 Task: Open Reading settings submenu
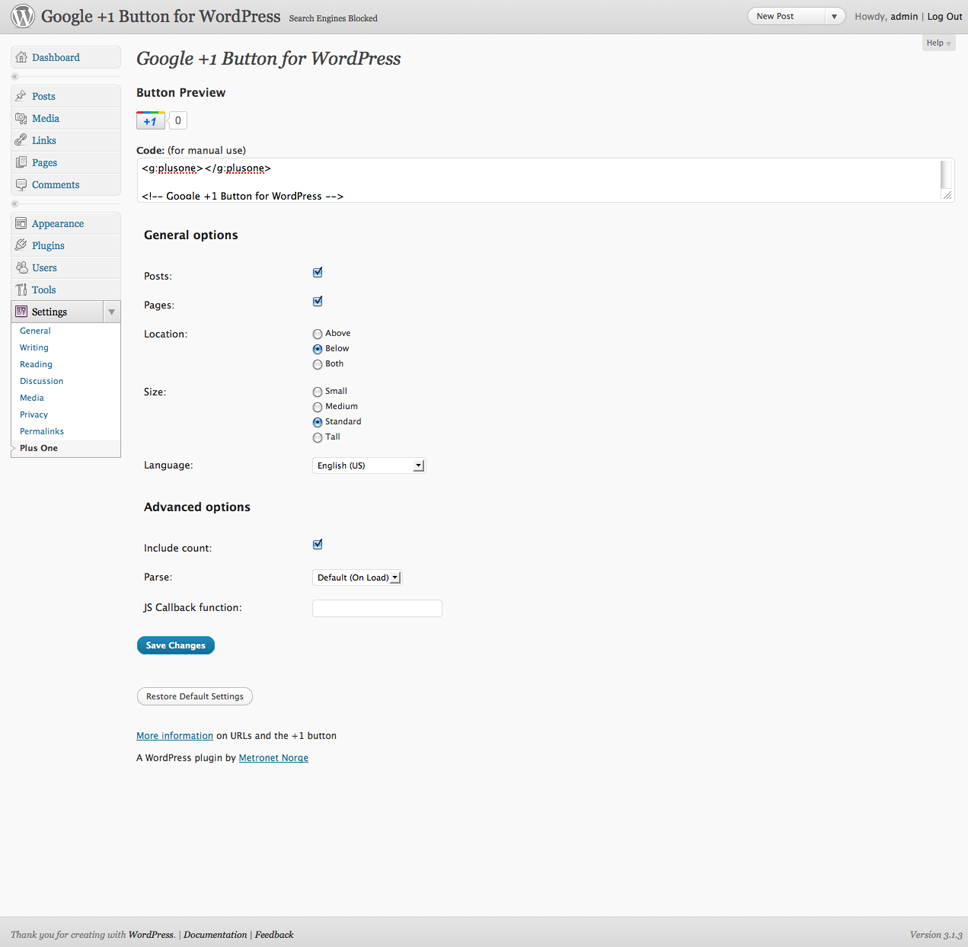[36, 364]
